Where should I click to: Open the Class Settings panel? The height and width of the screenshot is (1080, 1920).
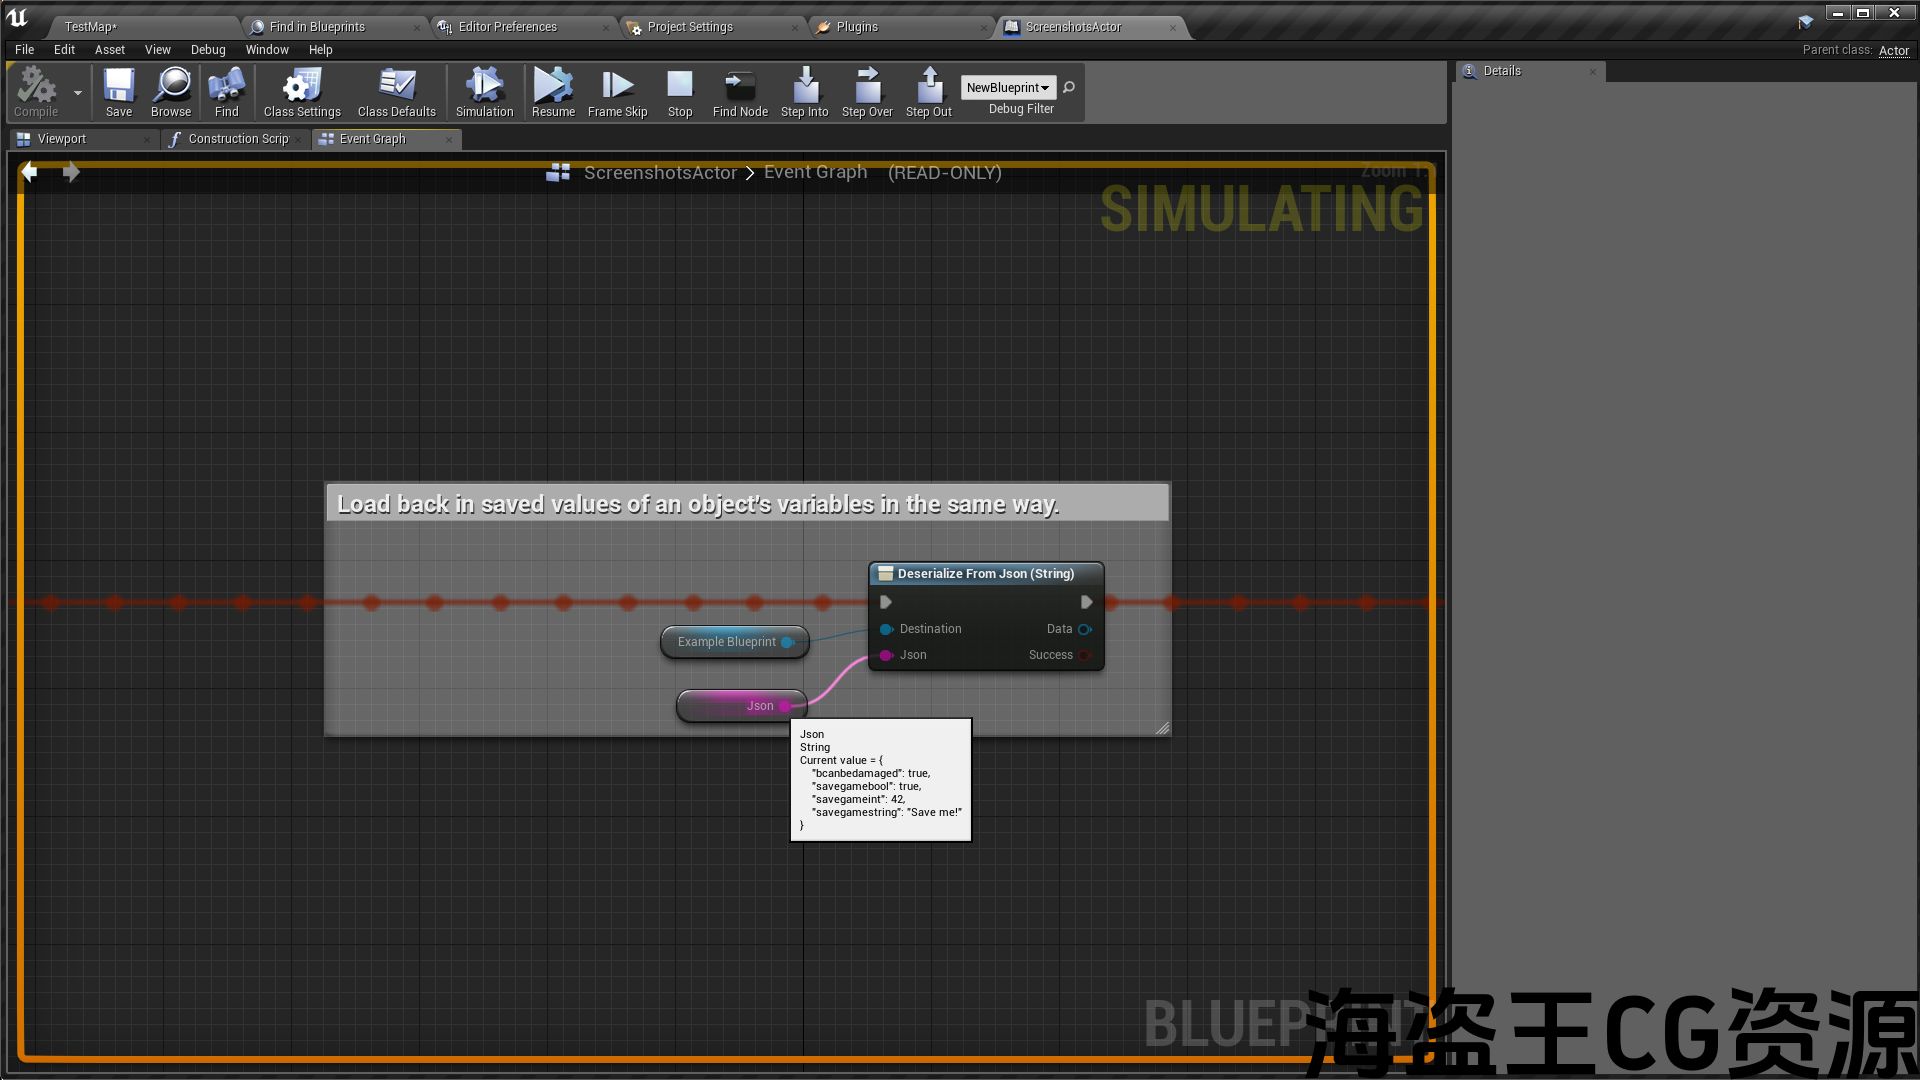pos(302,92)
